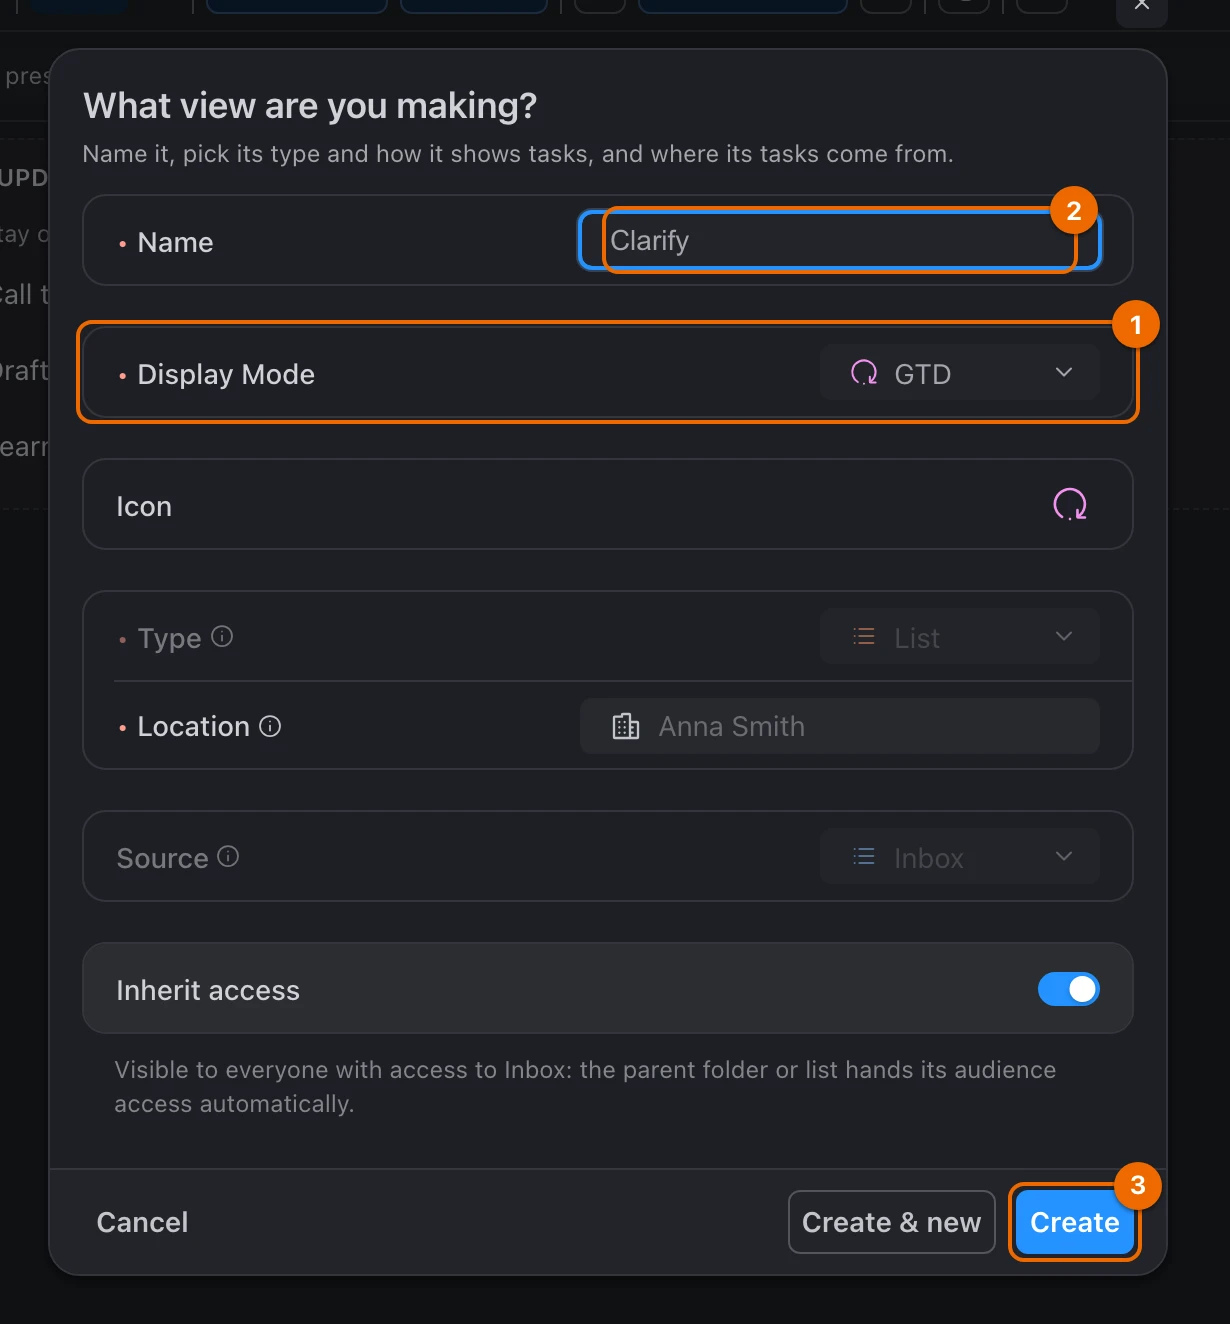1230x1324 pixels.
Task: Click the Name label
Action: point(175,242)
